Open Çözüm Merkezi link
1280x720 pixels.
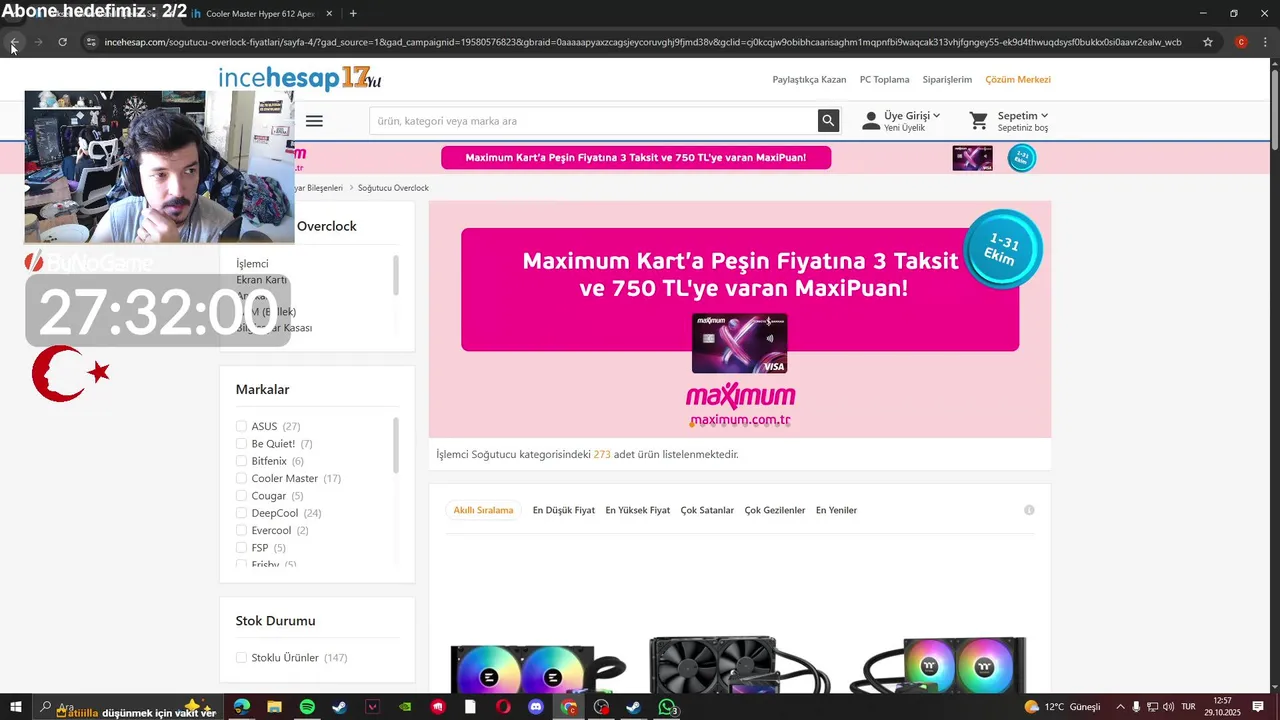[x=1018, y=79]
